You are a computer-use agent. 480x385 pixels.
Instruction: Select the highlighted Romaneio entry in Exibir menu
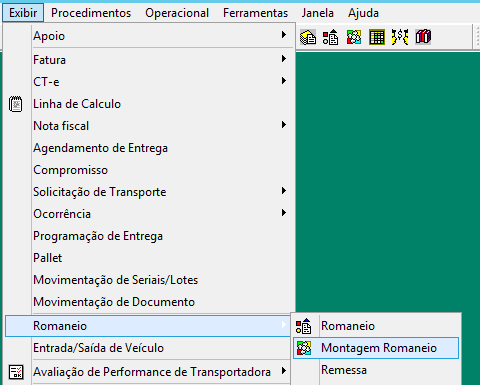coord(148,326)
